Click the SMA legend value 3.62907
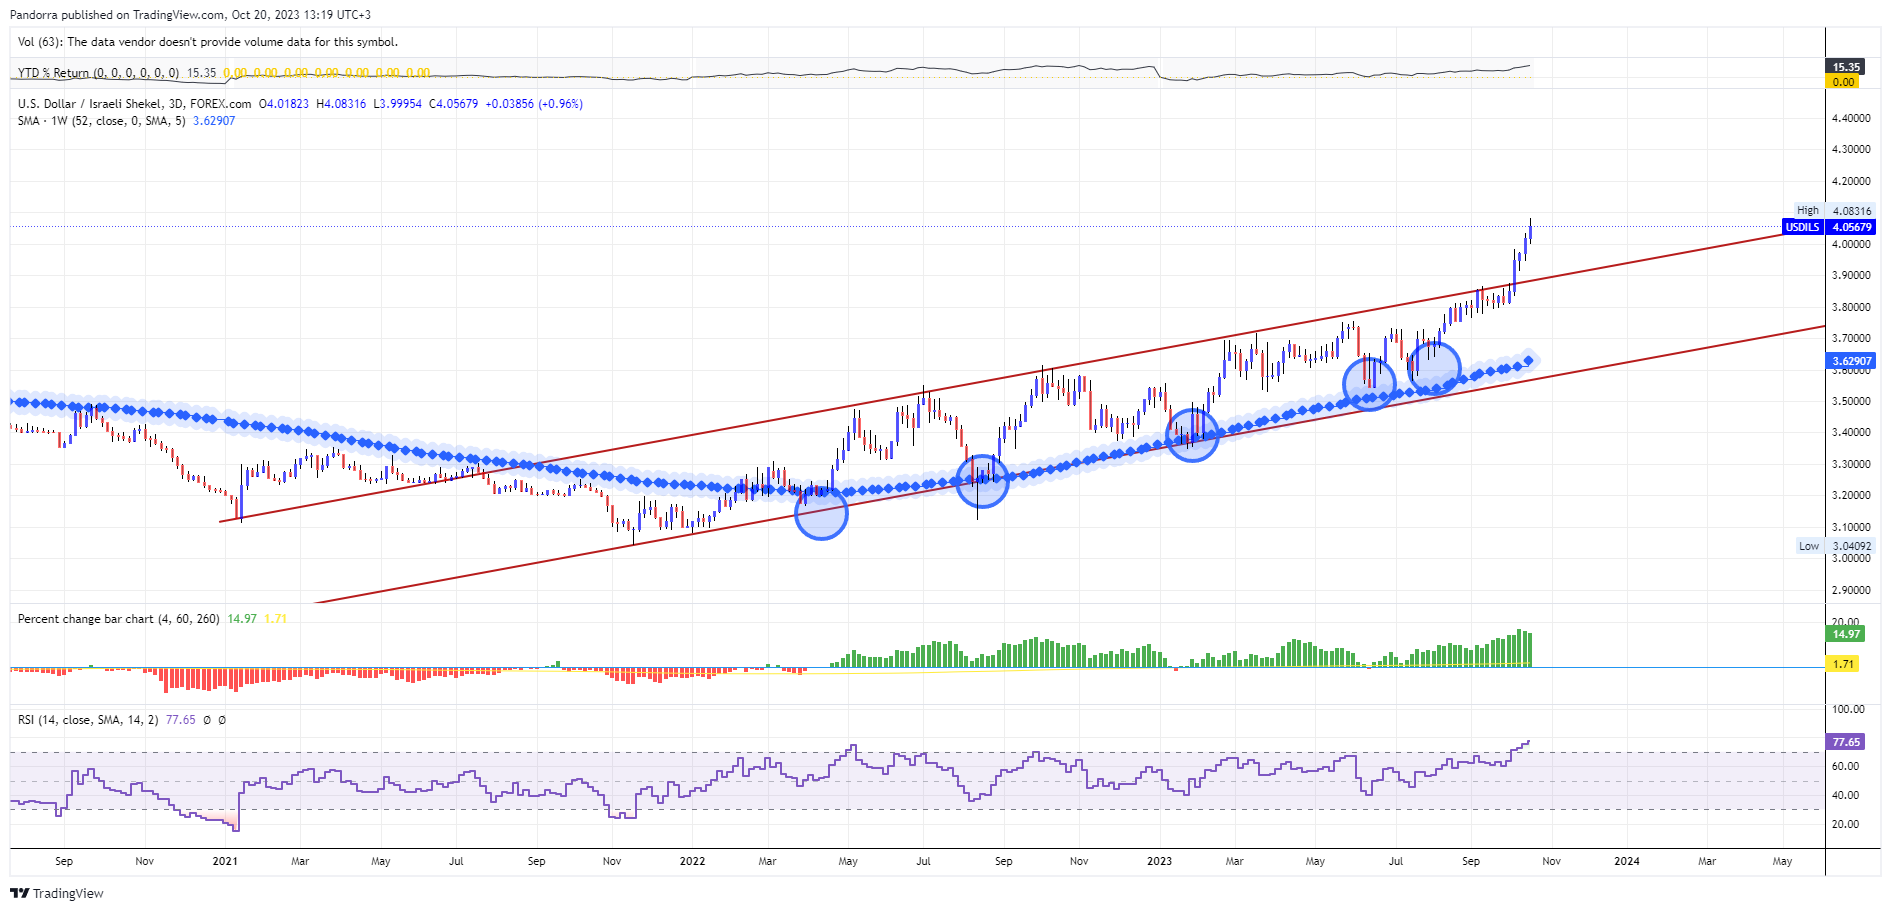Screen dimensions: 1891x911 [x=214, y=121]
